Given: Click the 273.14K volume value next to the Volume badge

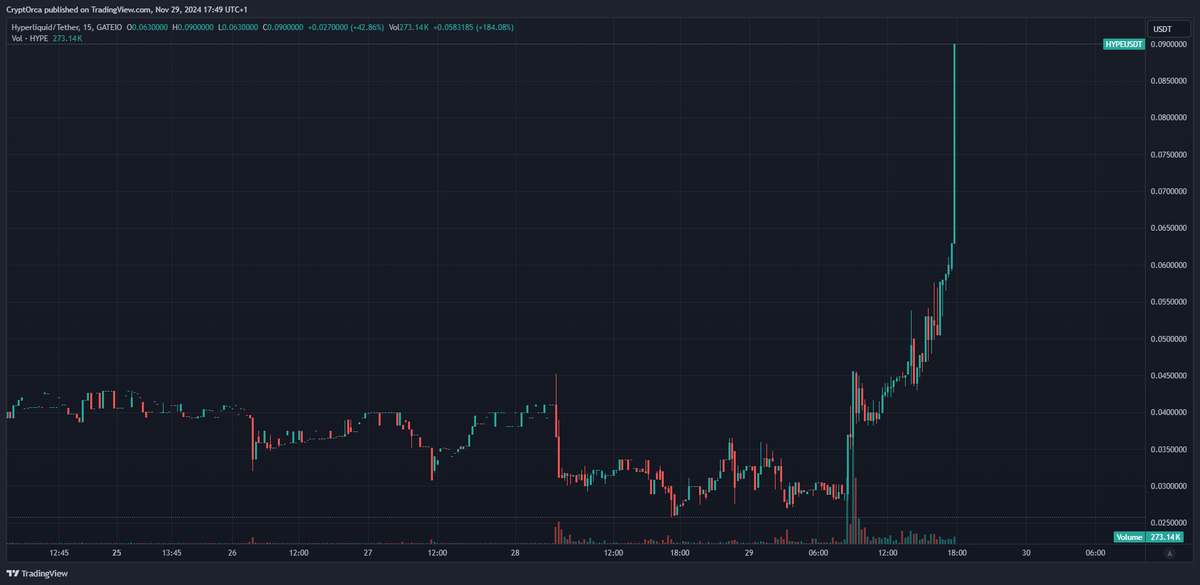Looking at the screenshot, I should tap(1166, 537).
